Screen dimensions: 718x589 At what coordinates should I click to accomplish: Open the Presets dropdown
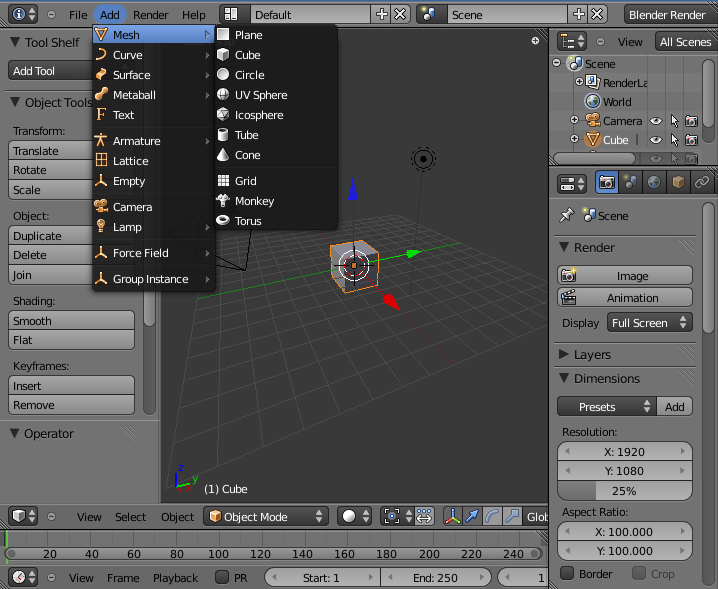607,407
